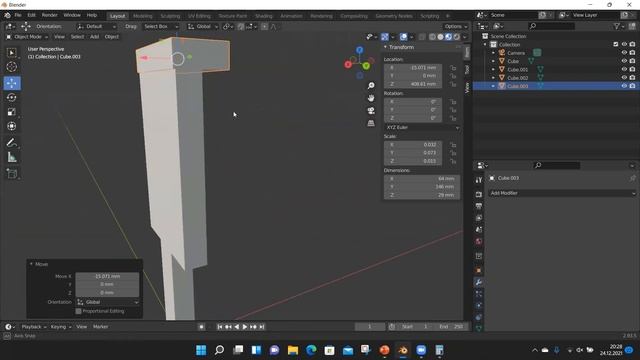Image resolution: width=640 pixels, height=360 pixels.
Task: Open the File menu
Action: [x=18, y=15]
